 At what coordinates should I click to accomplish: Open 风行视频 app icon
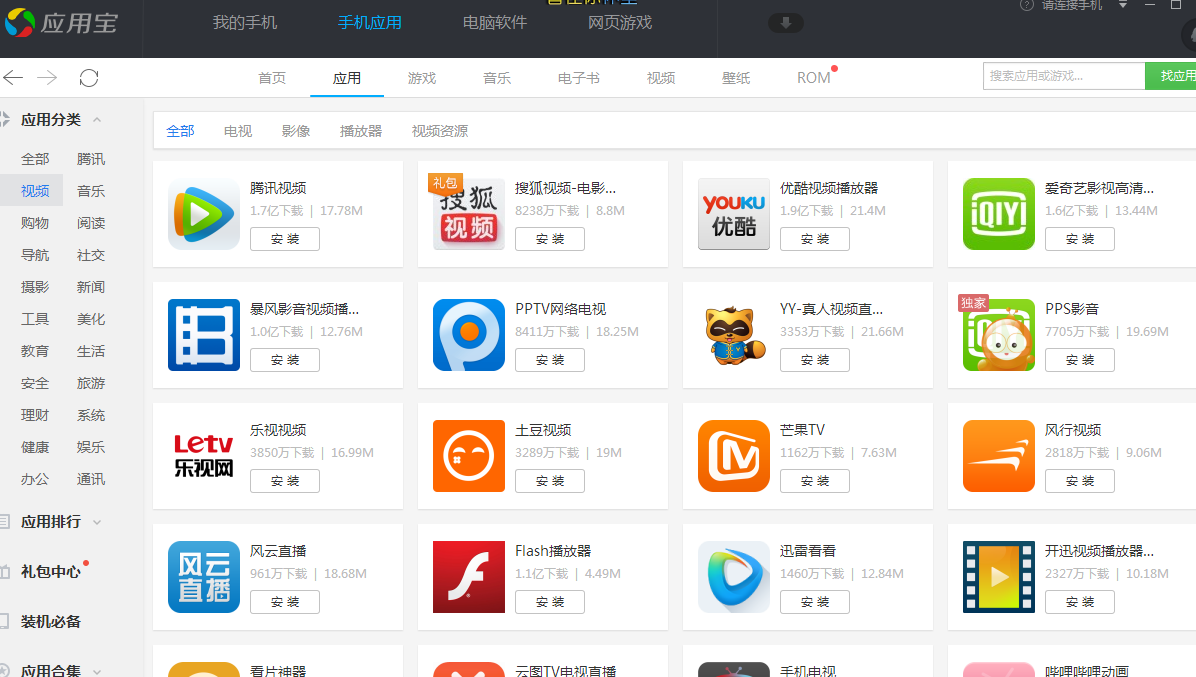coord(998,456)
